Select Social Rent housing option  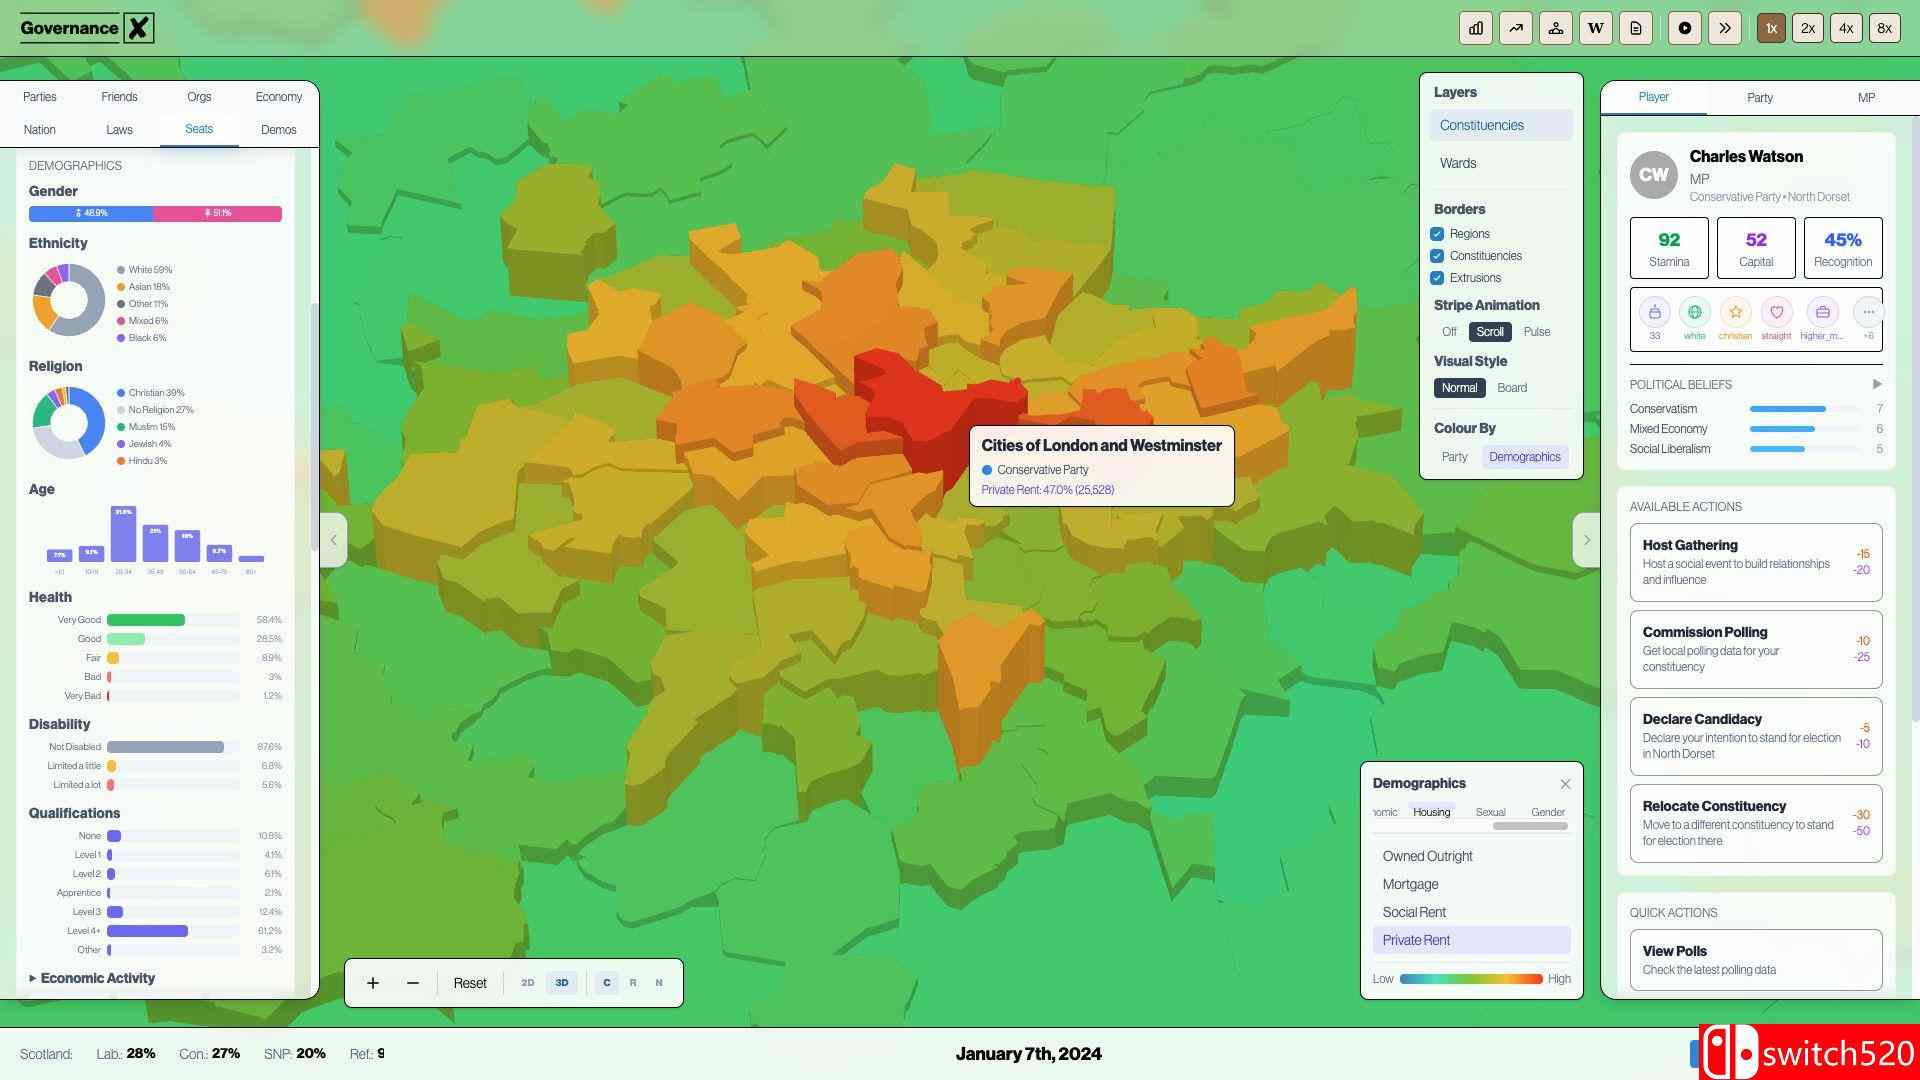tap(1471, 912)
